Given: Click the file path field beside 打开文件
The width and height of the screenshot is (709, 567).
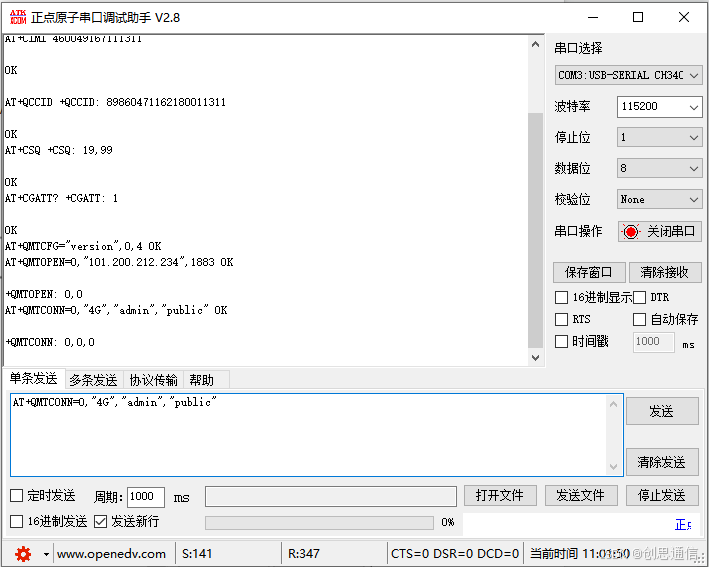Looking at the screenshot, I should tap(331, 496).
